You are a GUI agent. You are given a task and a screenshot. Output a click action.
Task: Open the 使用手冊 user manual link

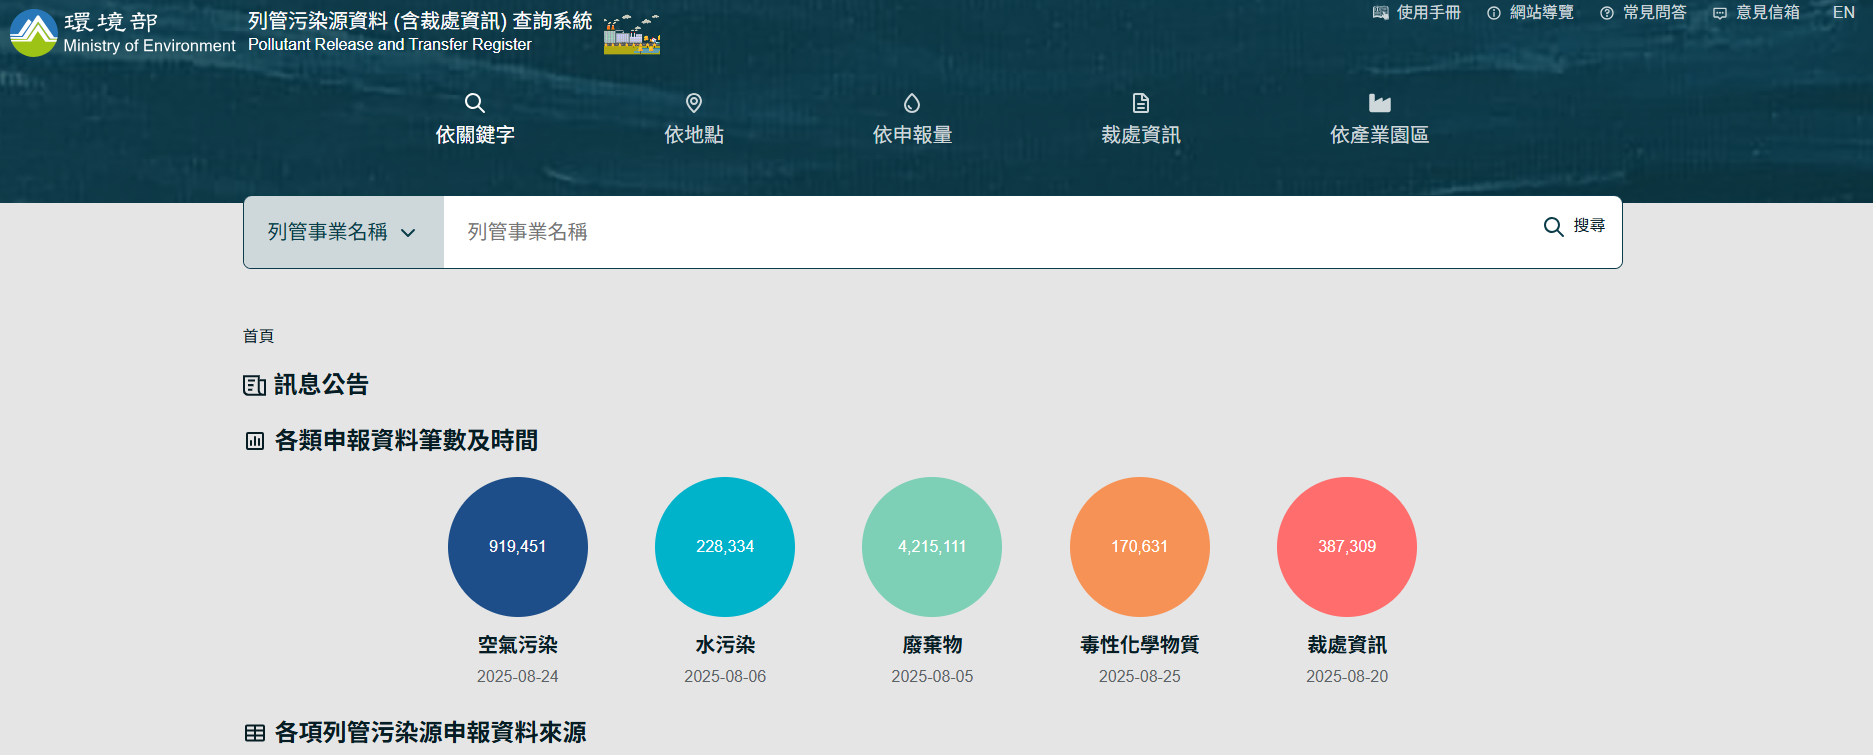tap(1416, 13)
